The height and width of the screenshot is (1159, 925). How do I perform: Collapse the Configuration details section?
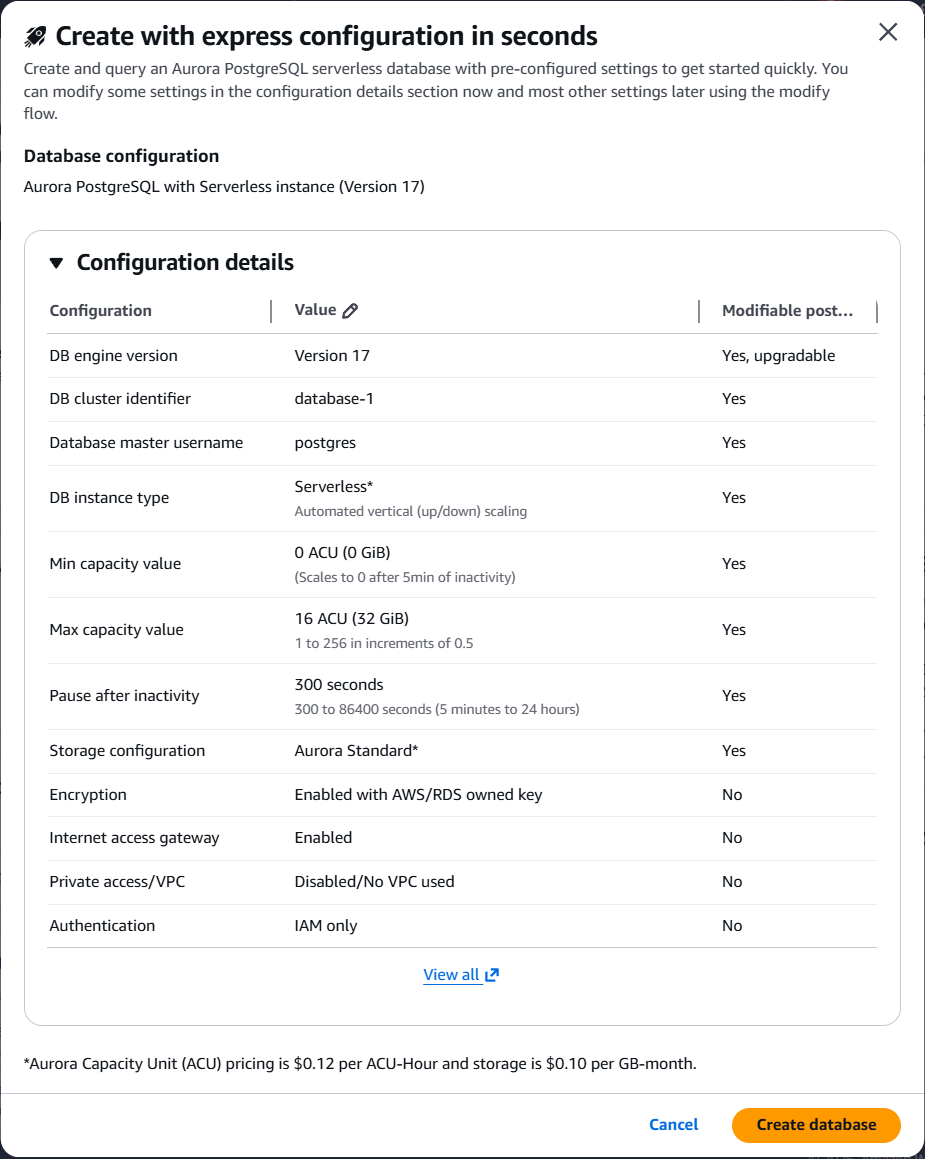pos(58,262)
